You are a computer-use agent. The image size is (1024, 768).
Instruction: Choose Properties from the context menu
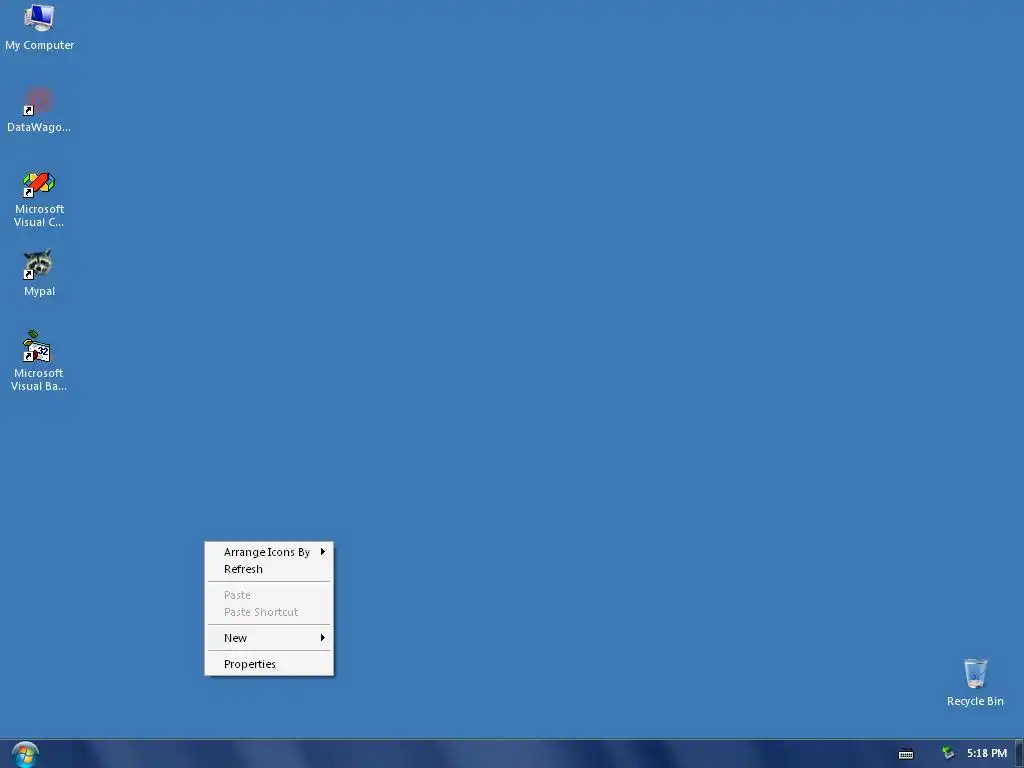coord(269,664)
